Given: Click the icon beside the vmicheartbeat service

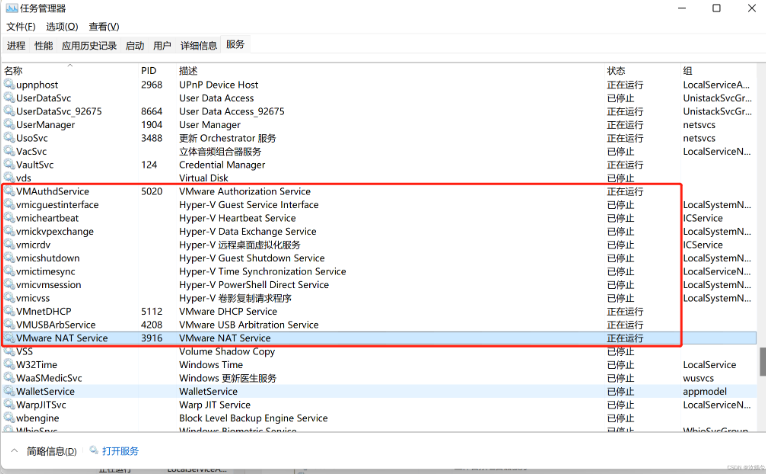Looking at the screenshot, I should pos(9,218).
